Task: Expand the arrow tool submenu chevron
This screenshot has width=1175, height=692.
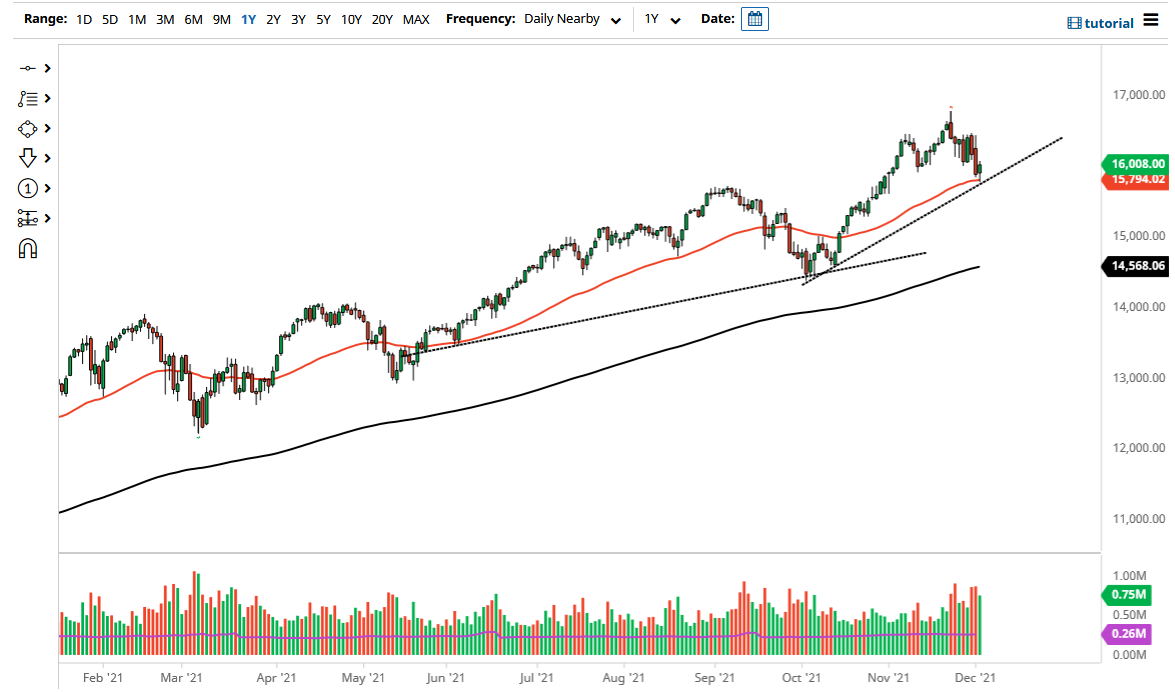Action: [x=46, y=158]
